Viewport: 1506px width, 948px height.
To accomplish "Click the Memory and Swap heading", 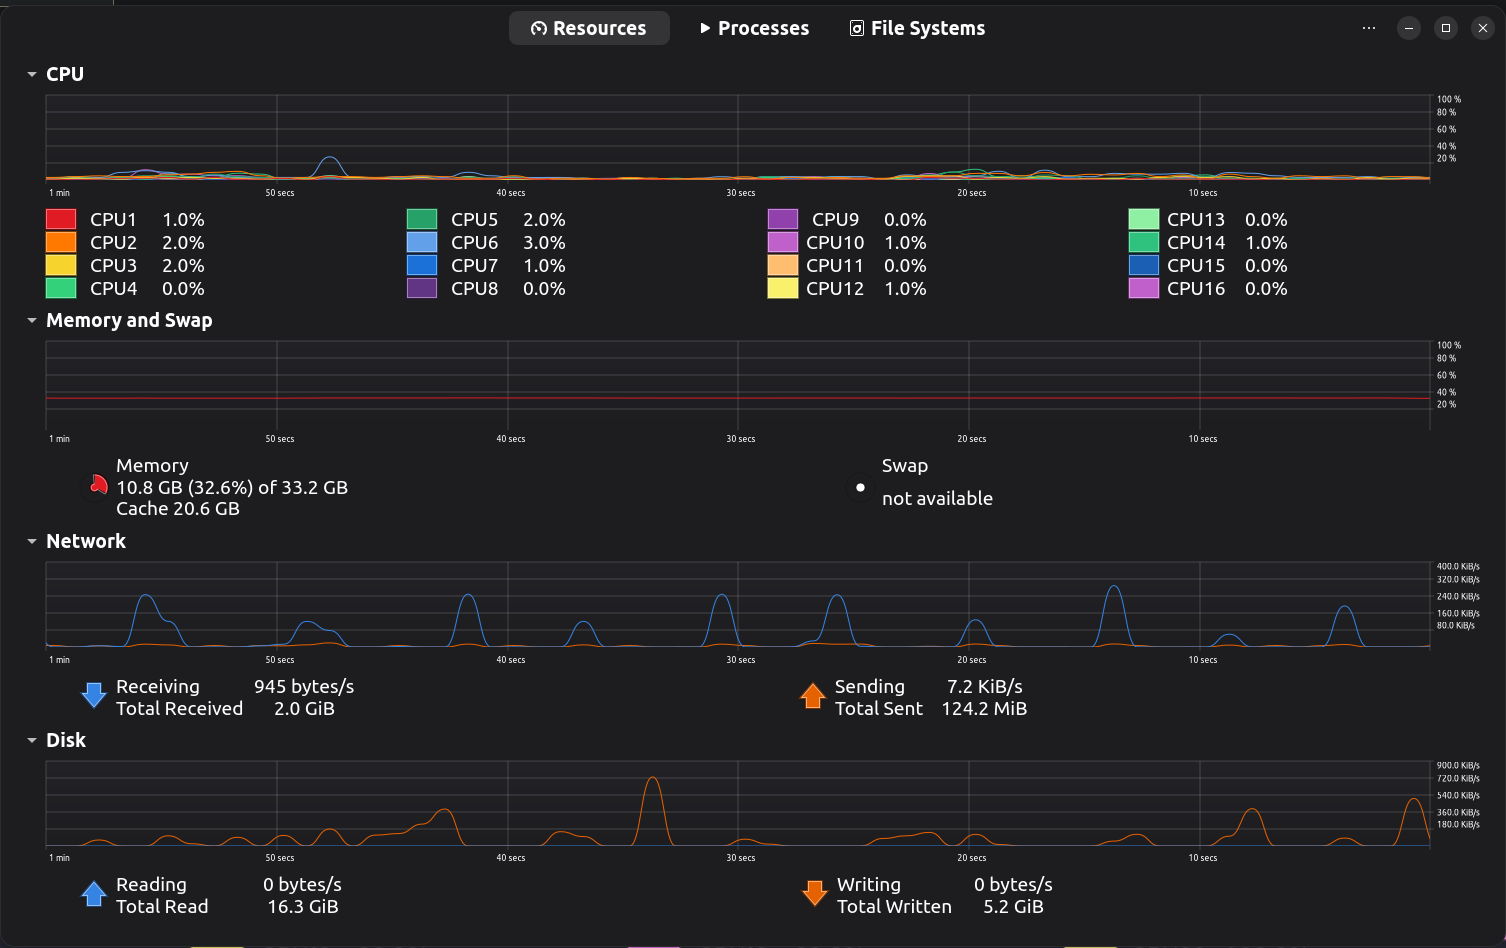I will 129,321.
